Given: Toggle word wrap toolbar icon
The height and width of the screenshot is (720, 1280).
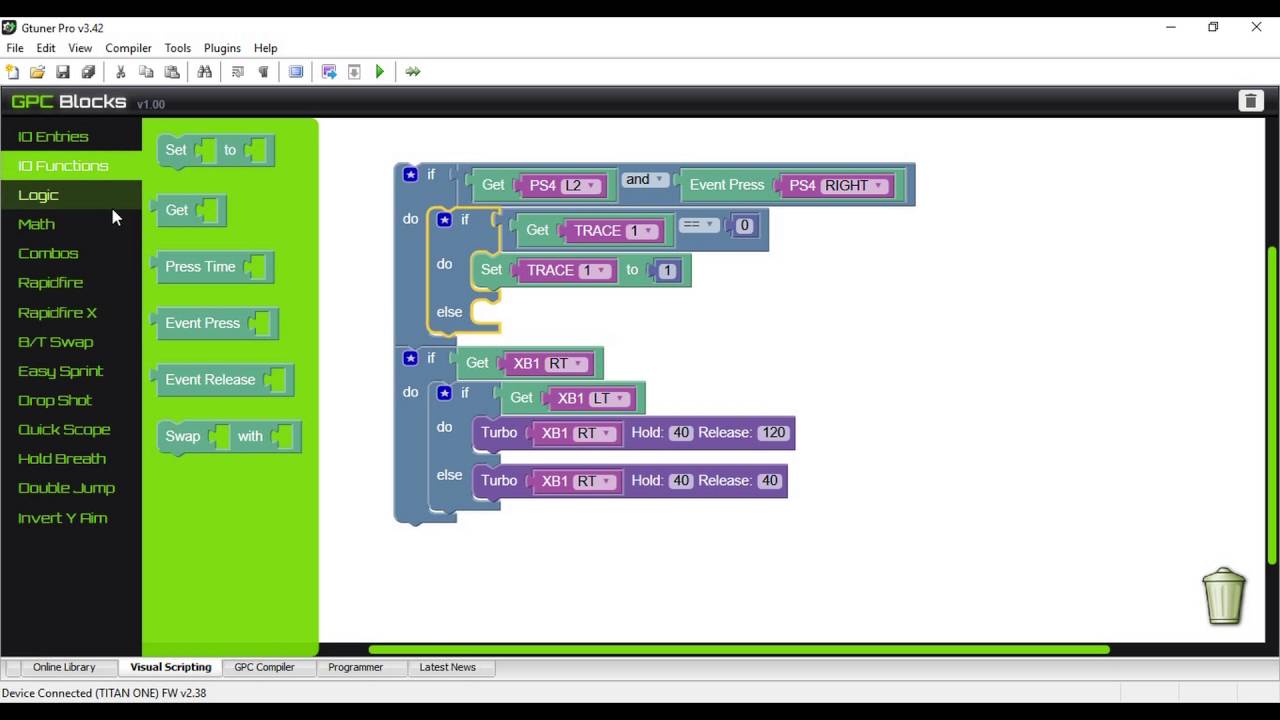Looking at the screenshot, I should tap(238, 72).
